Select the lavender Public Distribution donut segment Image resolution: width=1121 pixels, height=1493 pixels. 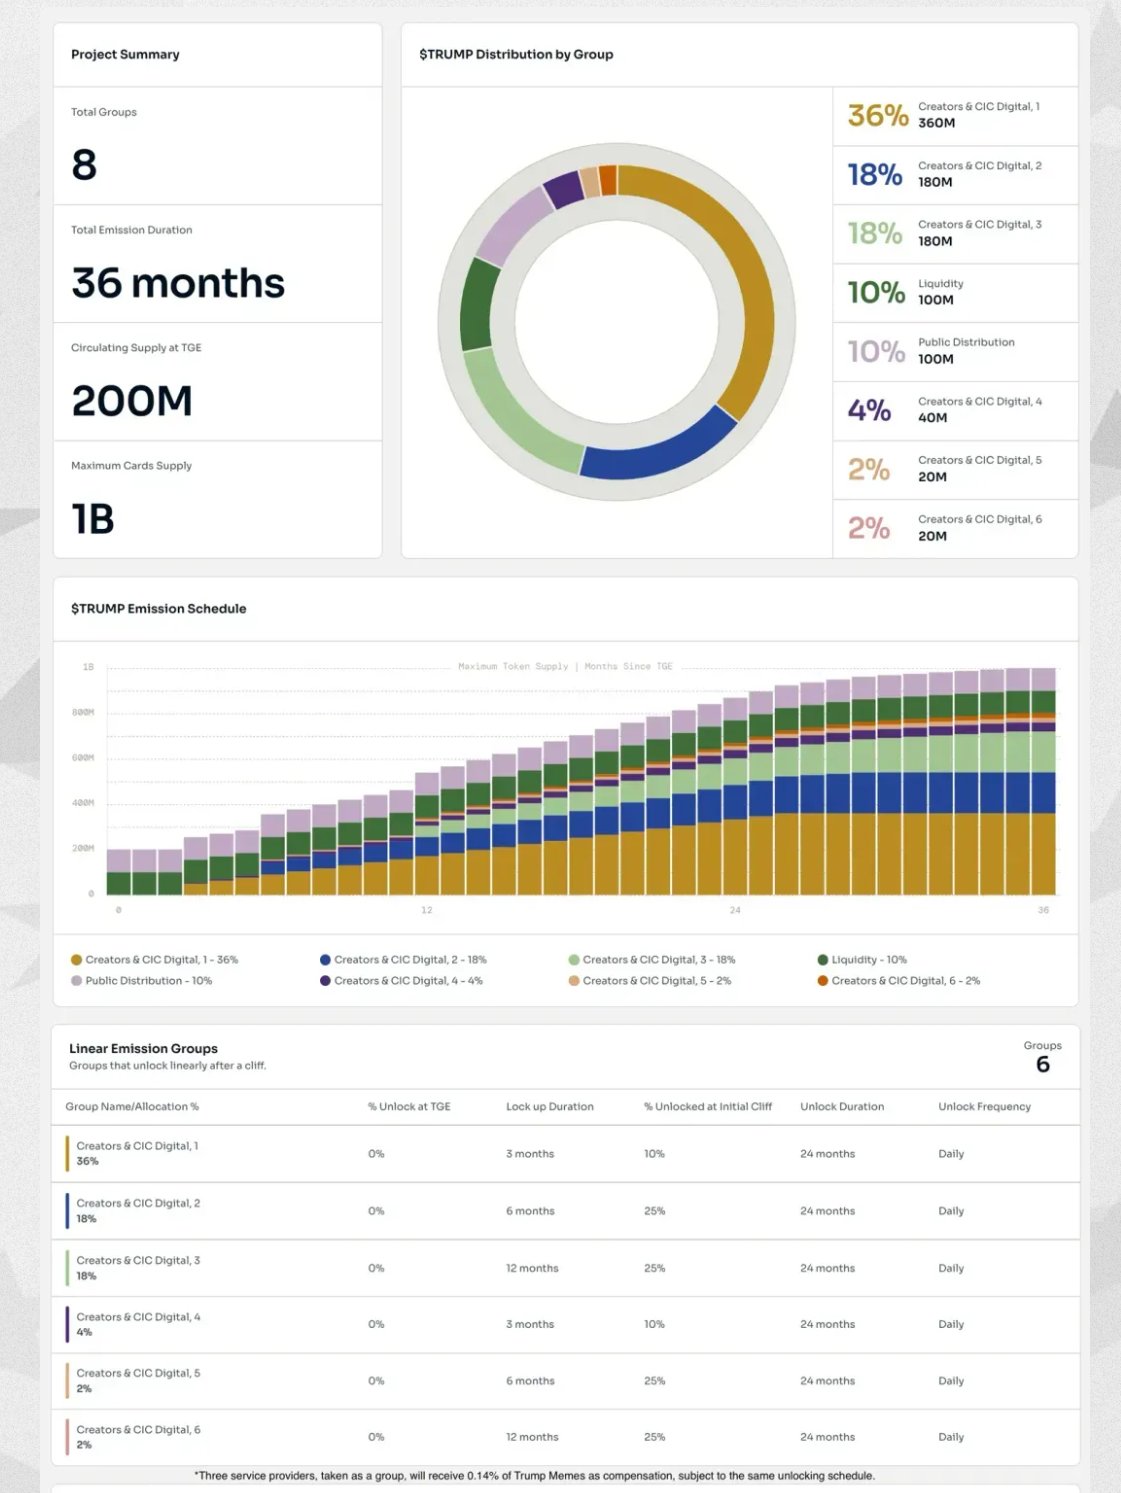pyautogui.click(x=512, y=225)
